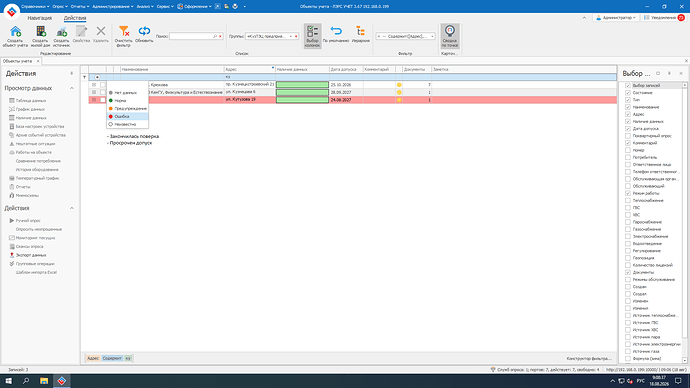Open the Опрос menu

pos(60,7)
